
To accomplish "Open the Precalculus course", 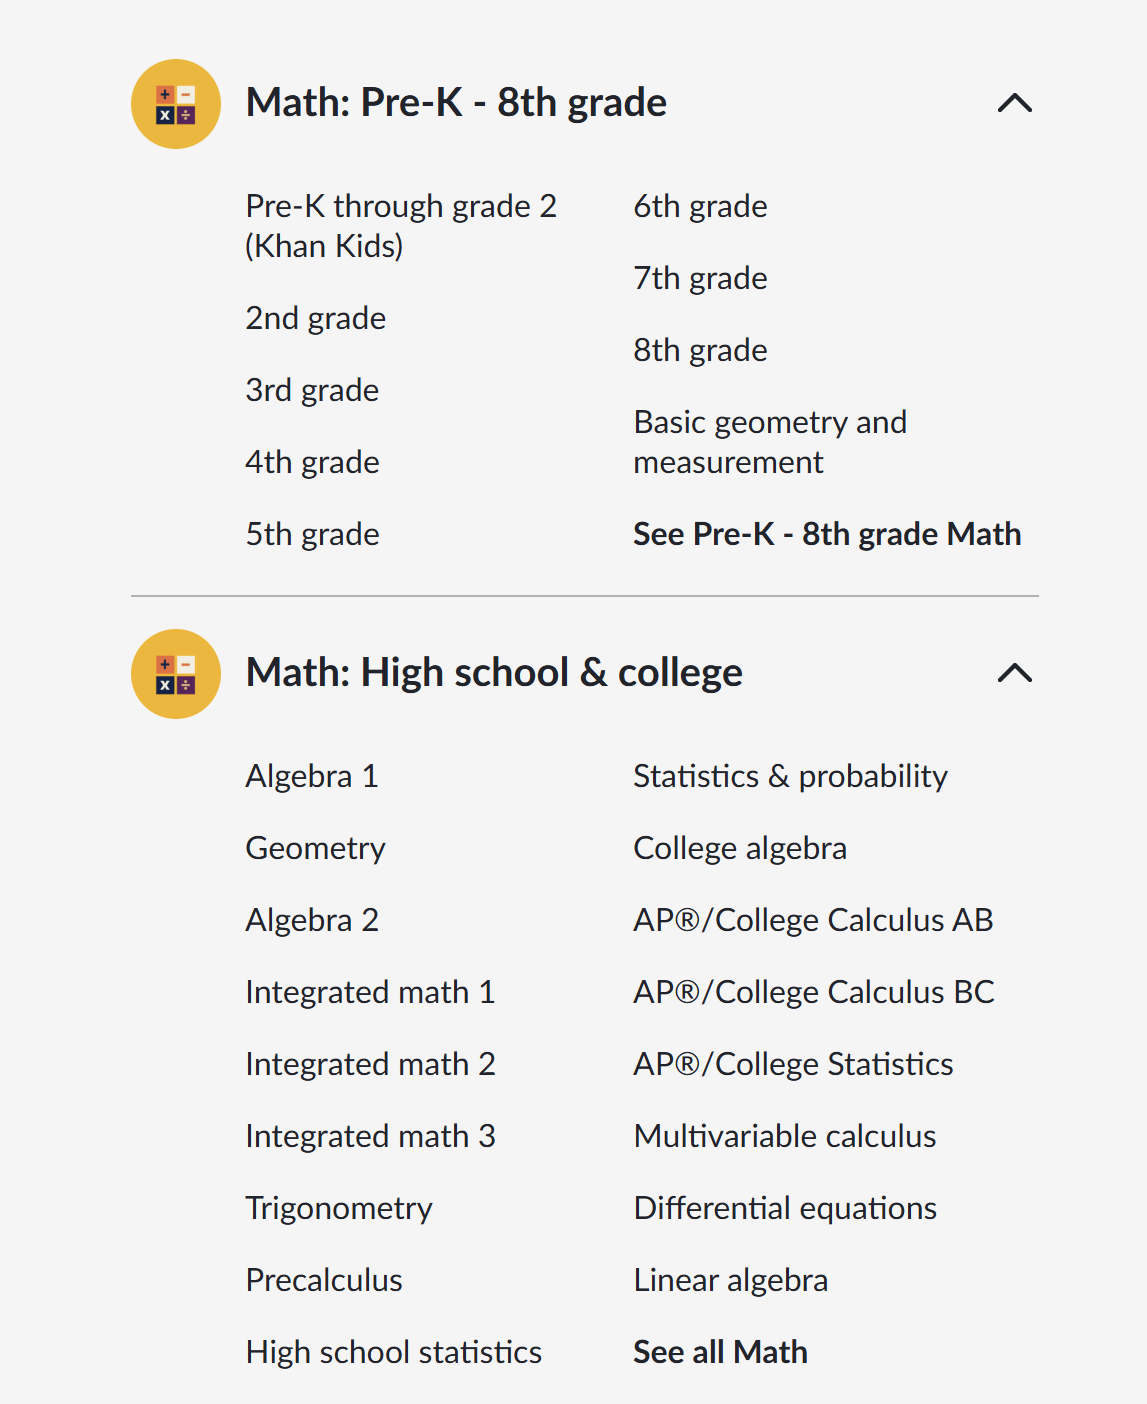I will point(324,1280).
